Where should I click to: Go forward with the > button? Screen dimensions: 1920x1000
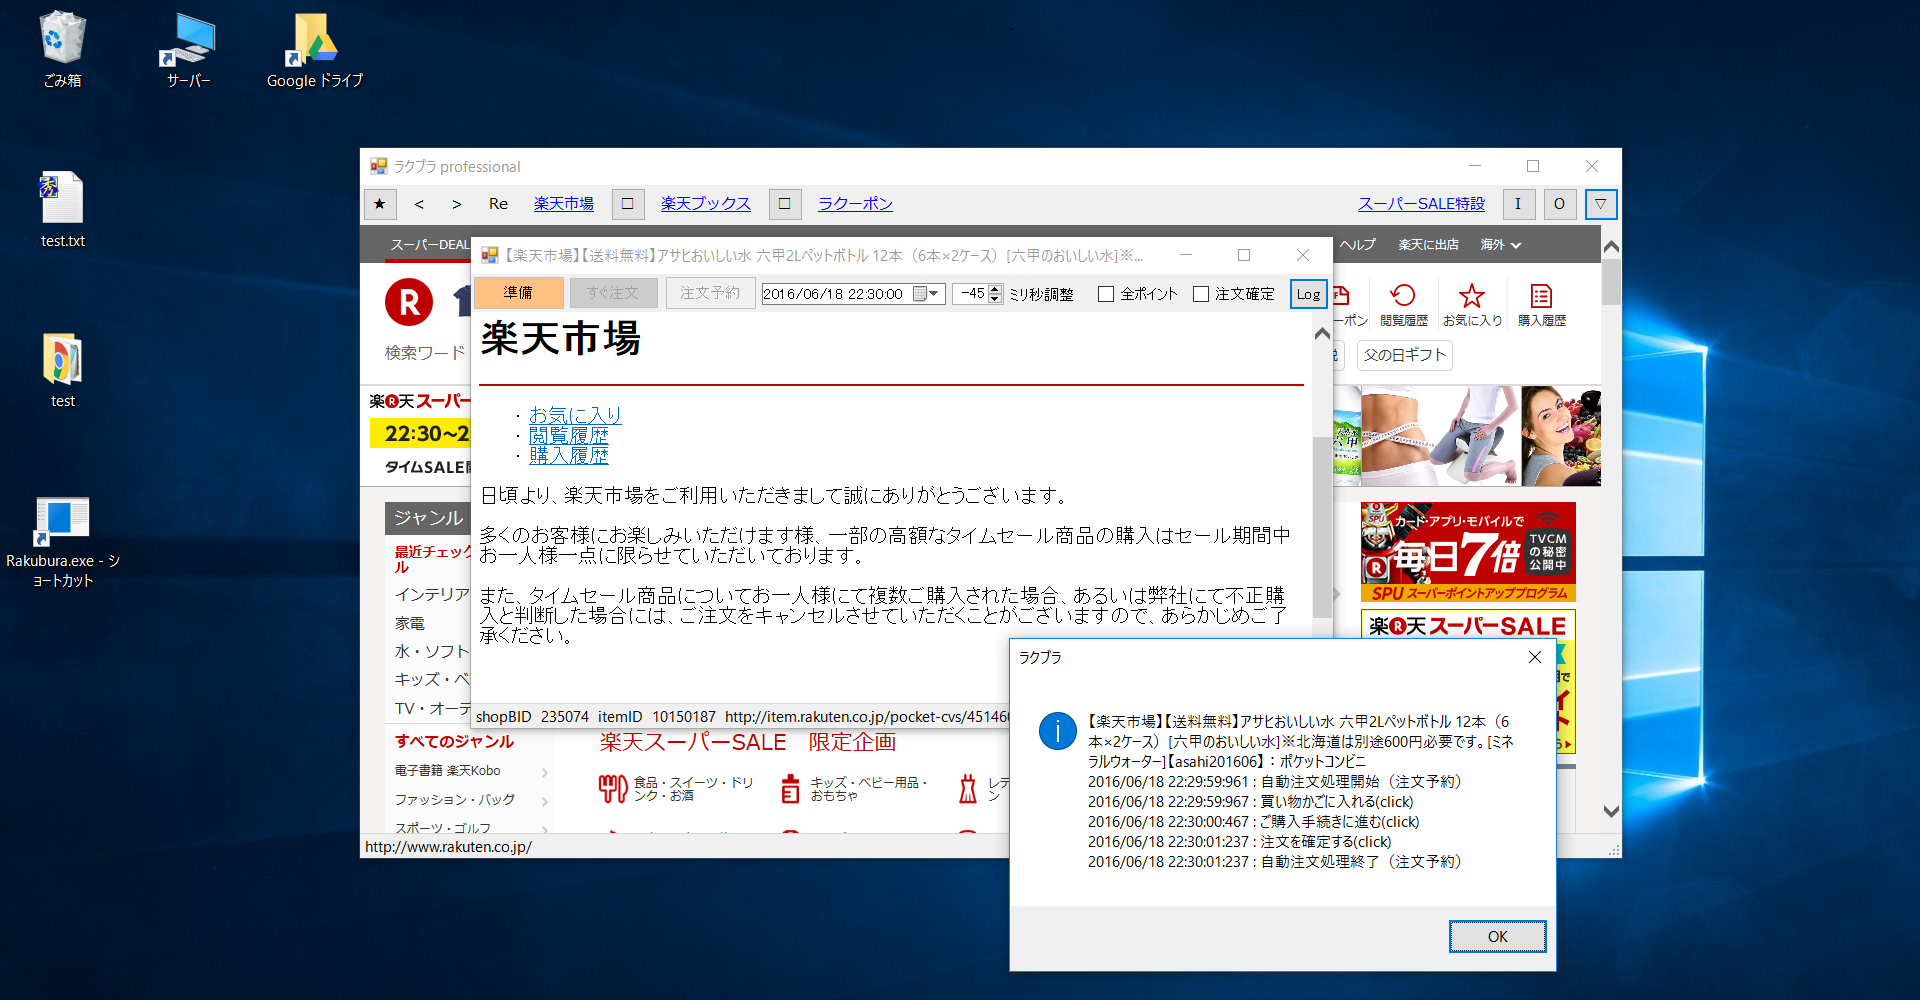[456, 204]
